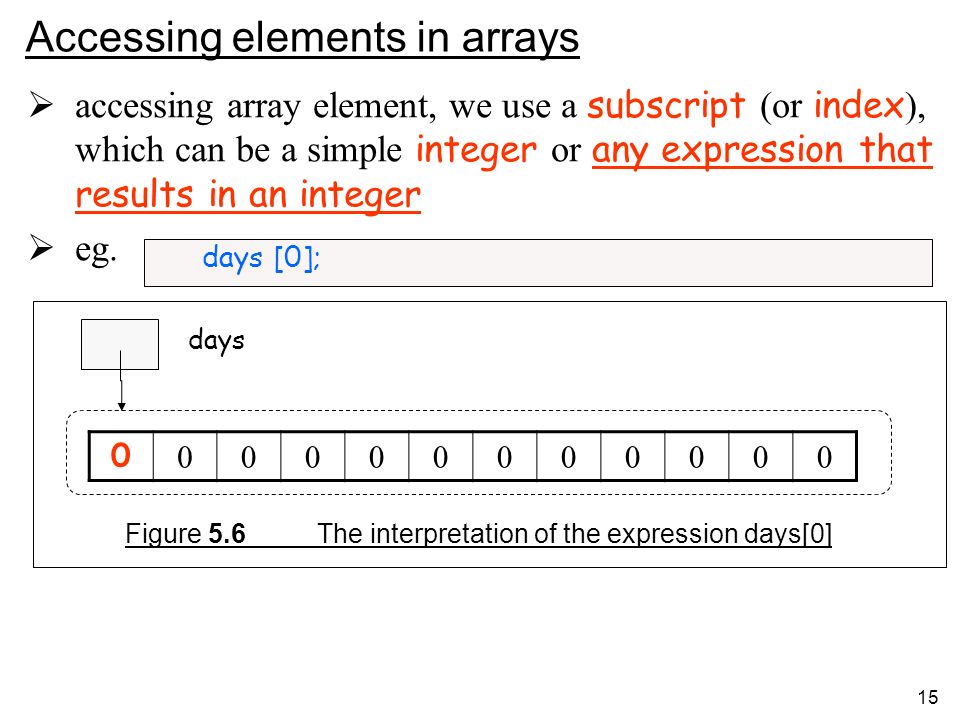
Task: Select the red highlighted first array cell
Action: (x=121, y=456)
